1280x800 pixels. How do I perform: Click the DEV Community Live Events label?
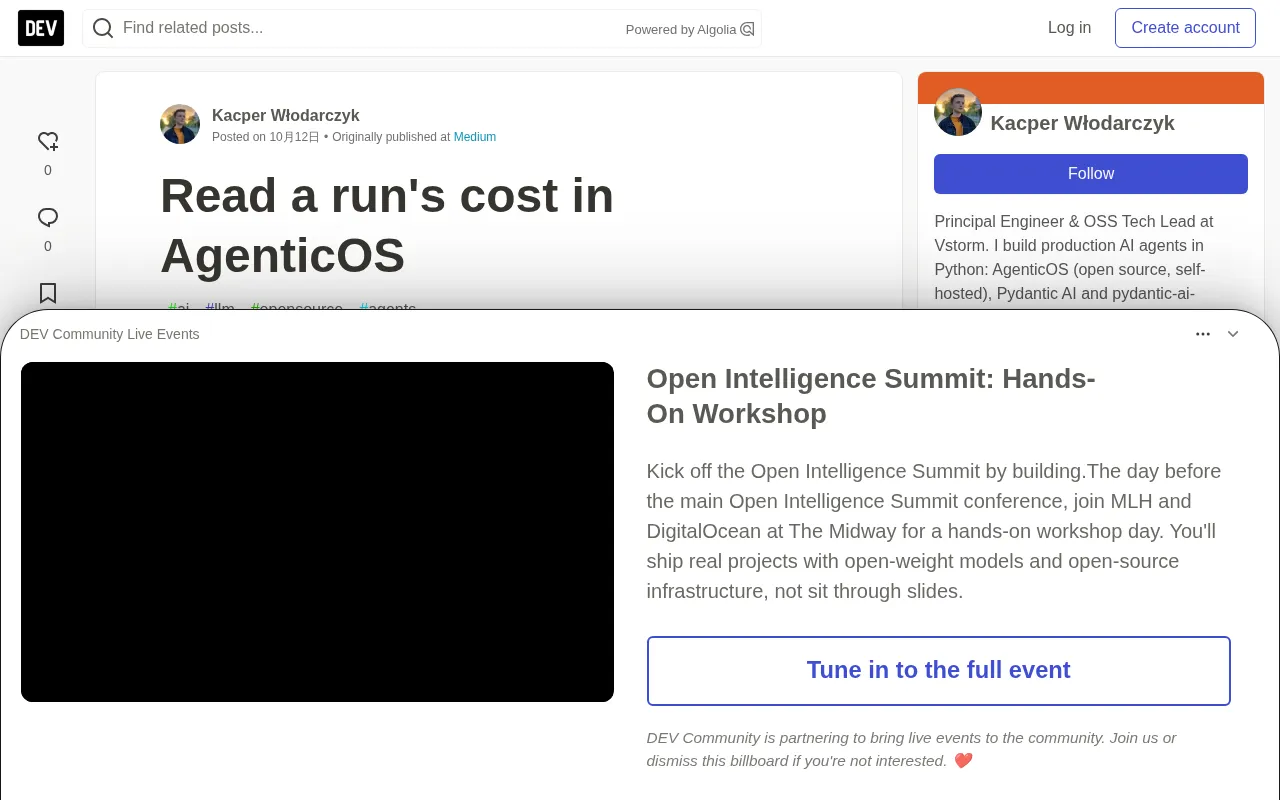[x=110, y=334]
